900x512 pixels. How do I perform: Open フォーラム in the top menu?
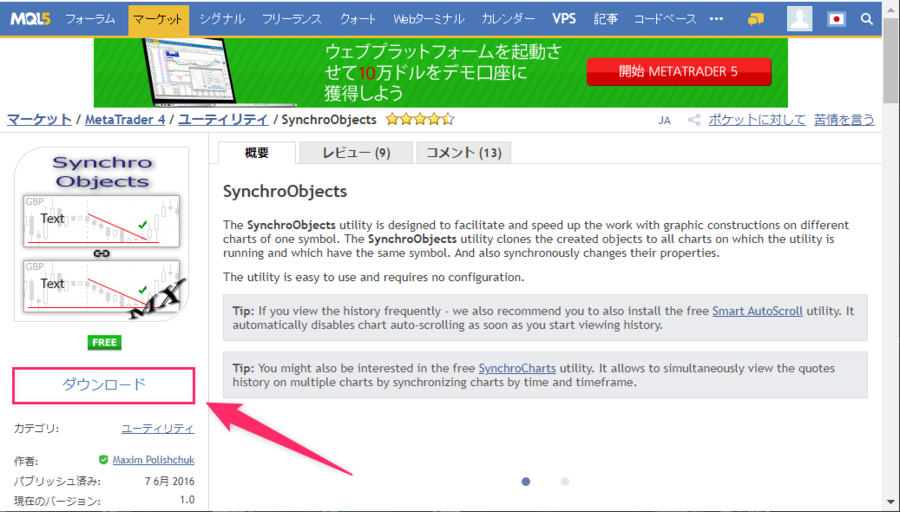tap(90, 19)
